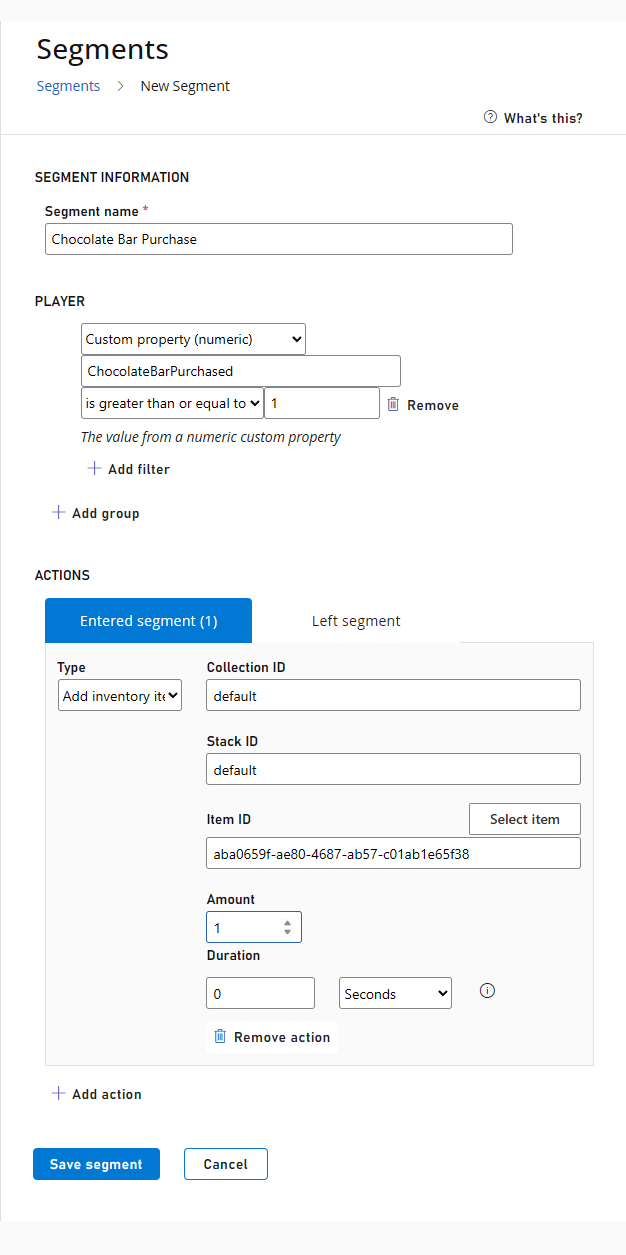Click the What's this help icon
626x1255 pixels.
pyautogui.click(x=490, y=117)
